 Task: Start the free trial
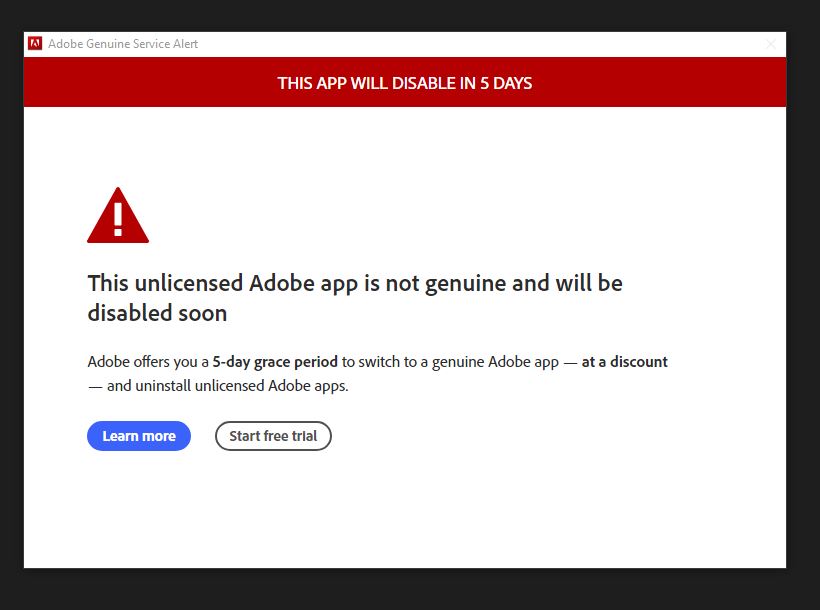(273, 436)
